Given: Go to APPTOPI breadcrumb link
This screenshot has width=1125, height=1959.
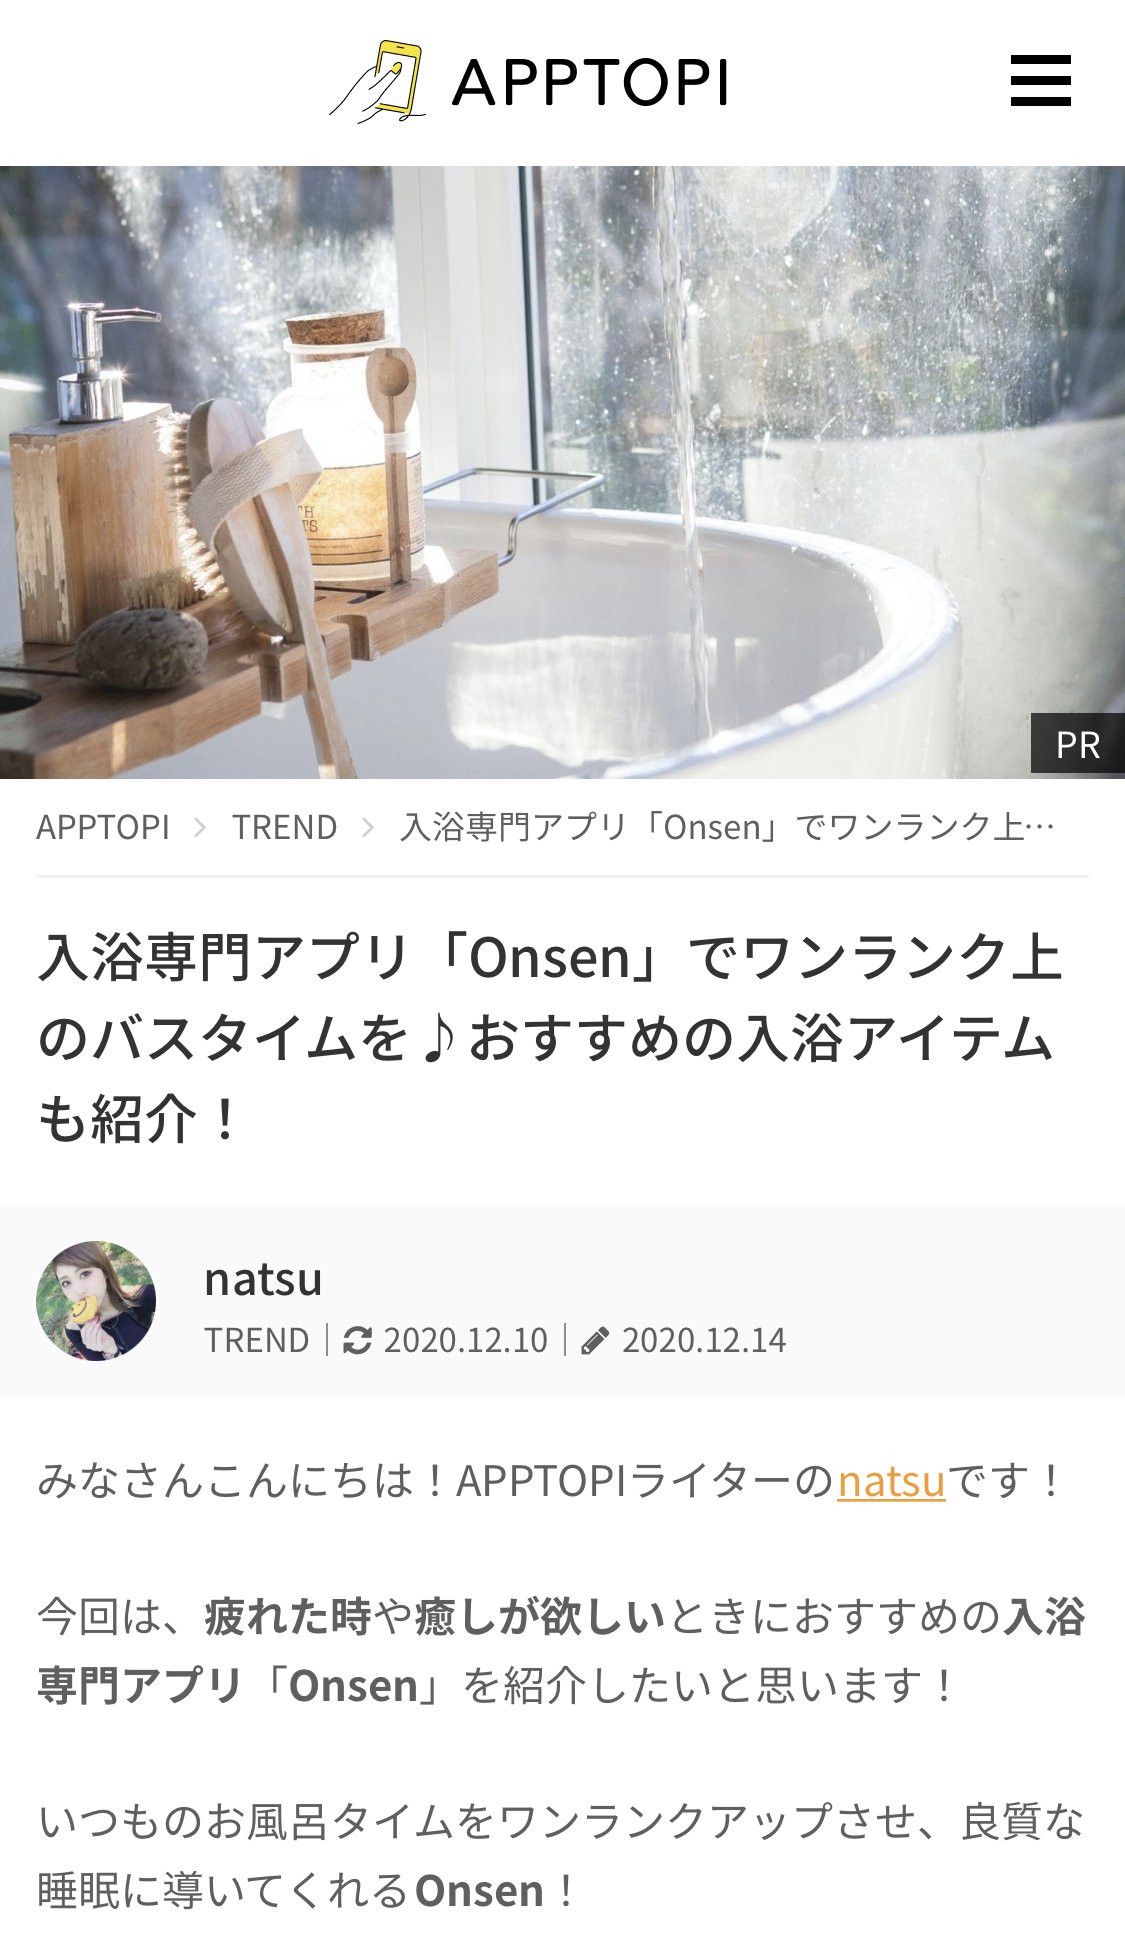Looking at the screenshot, I should pyautogui.click(x=103, y=828).
